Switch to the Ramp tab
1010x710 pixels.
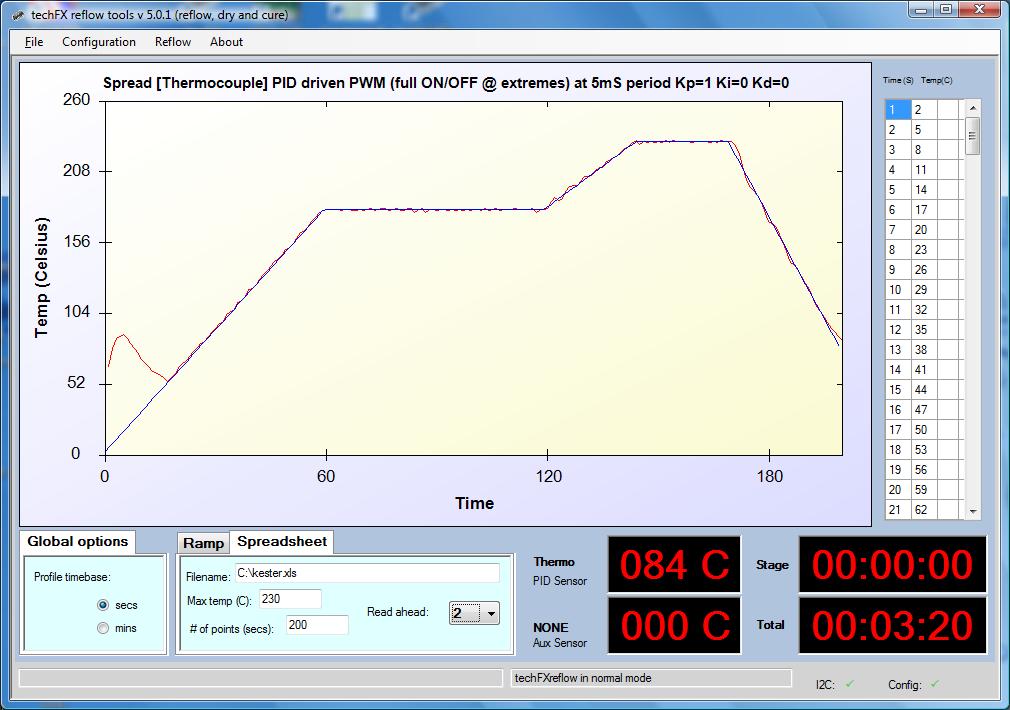point(203,543)
